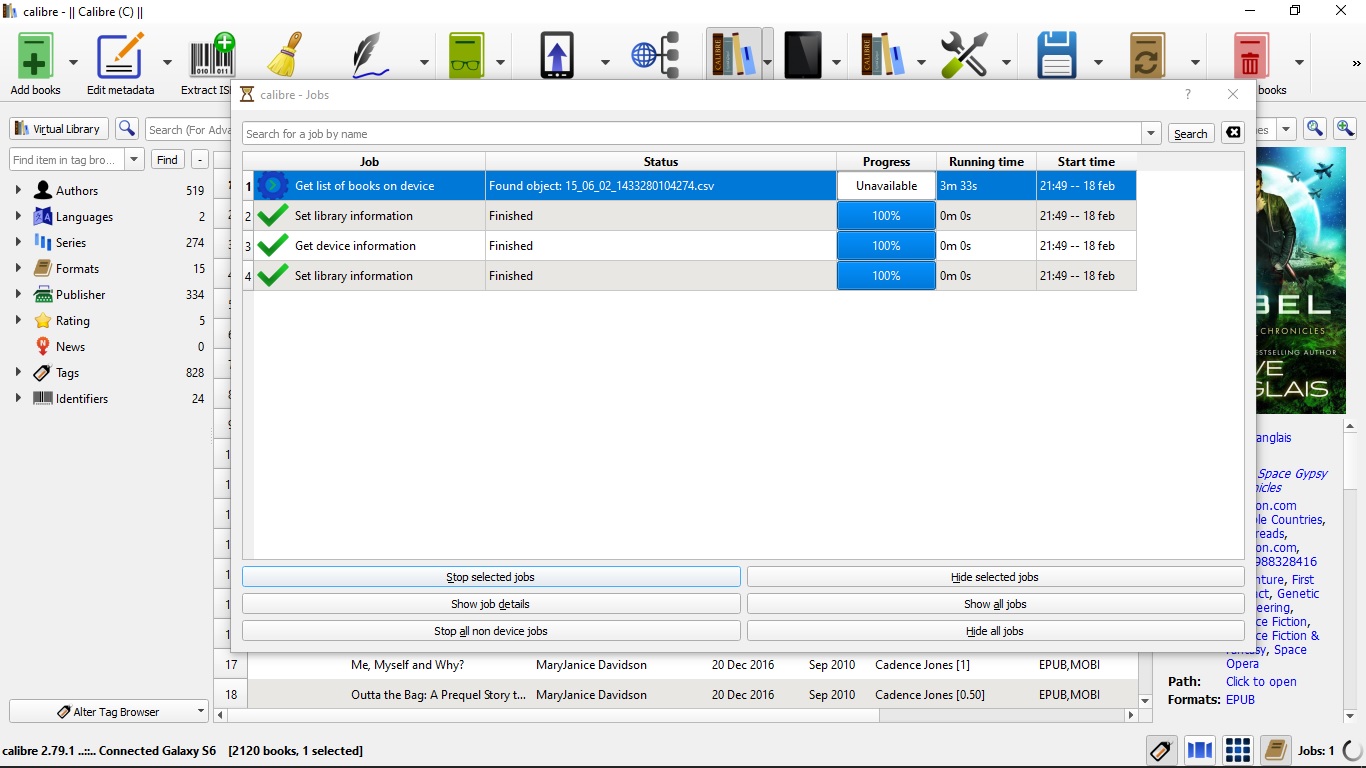
Task: Sort jobs by Running time column header
Action: (986, 162)
